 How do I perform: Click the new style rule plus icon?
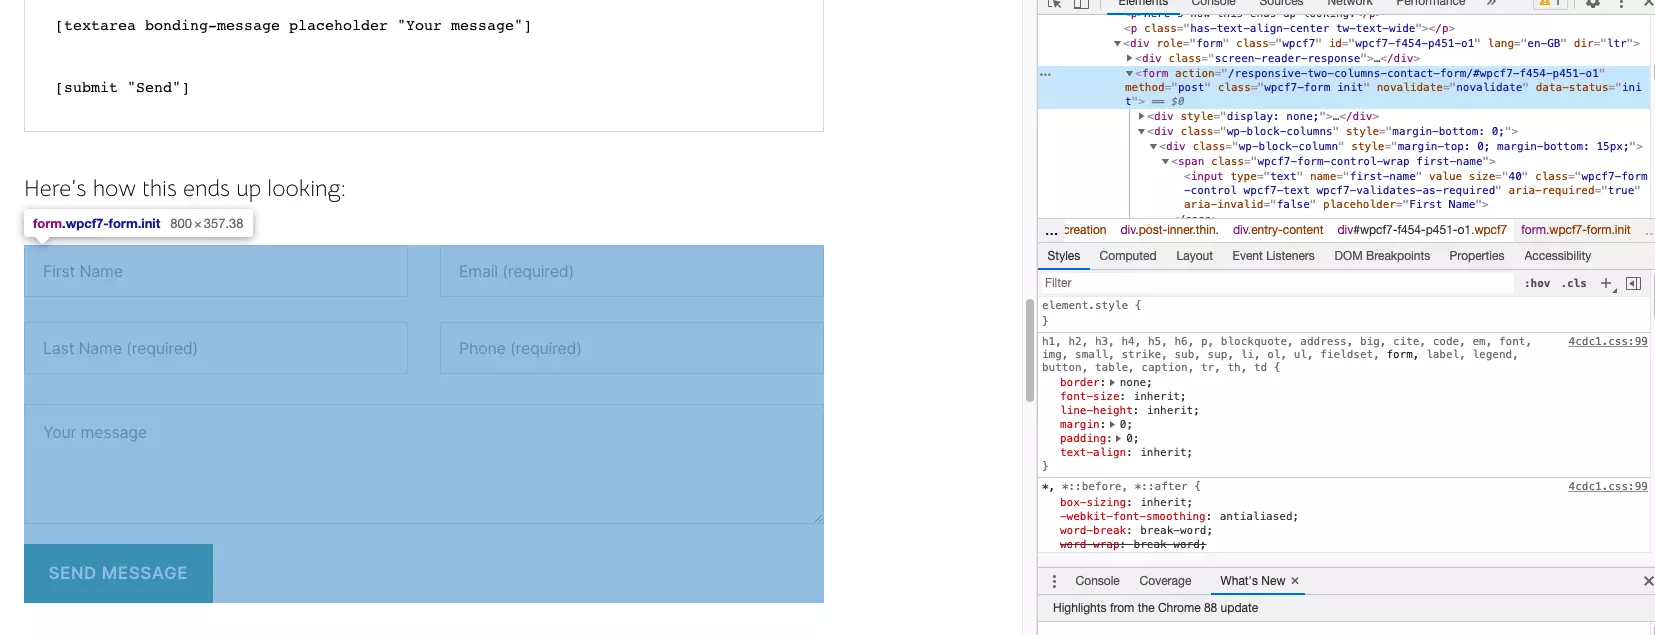point(1606,283)
